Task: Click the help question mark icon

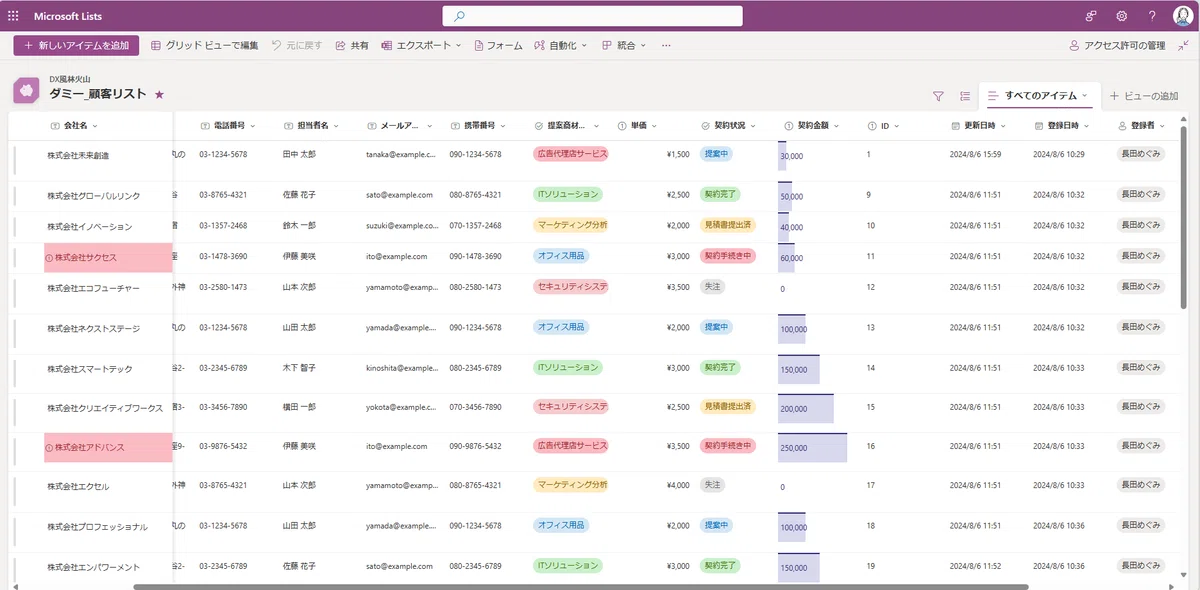Action: click(x=1152, y=16)
